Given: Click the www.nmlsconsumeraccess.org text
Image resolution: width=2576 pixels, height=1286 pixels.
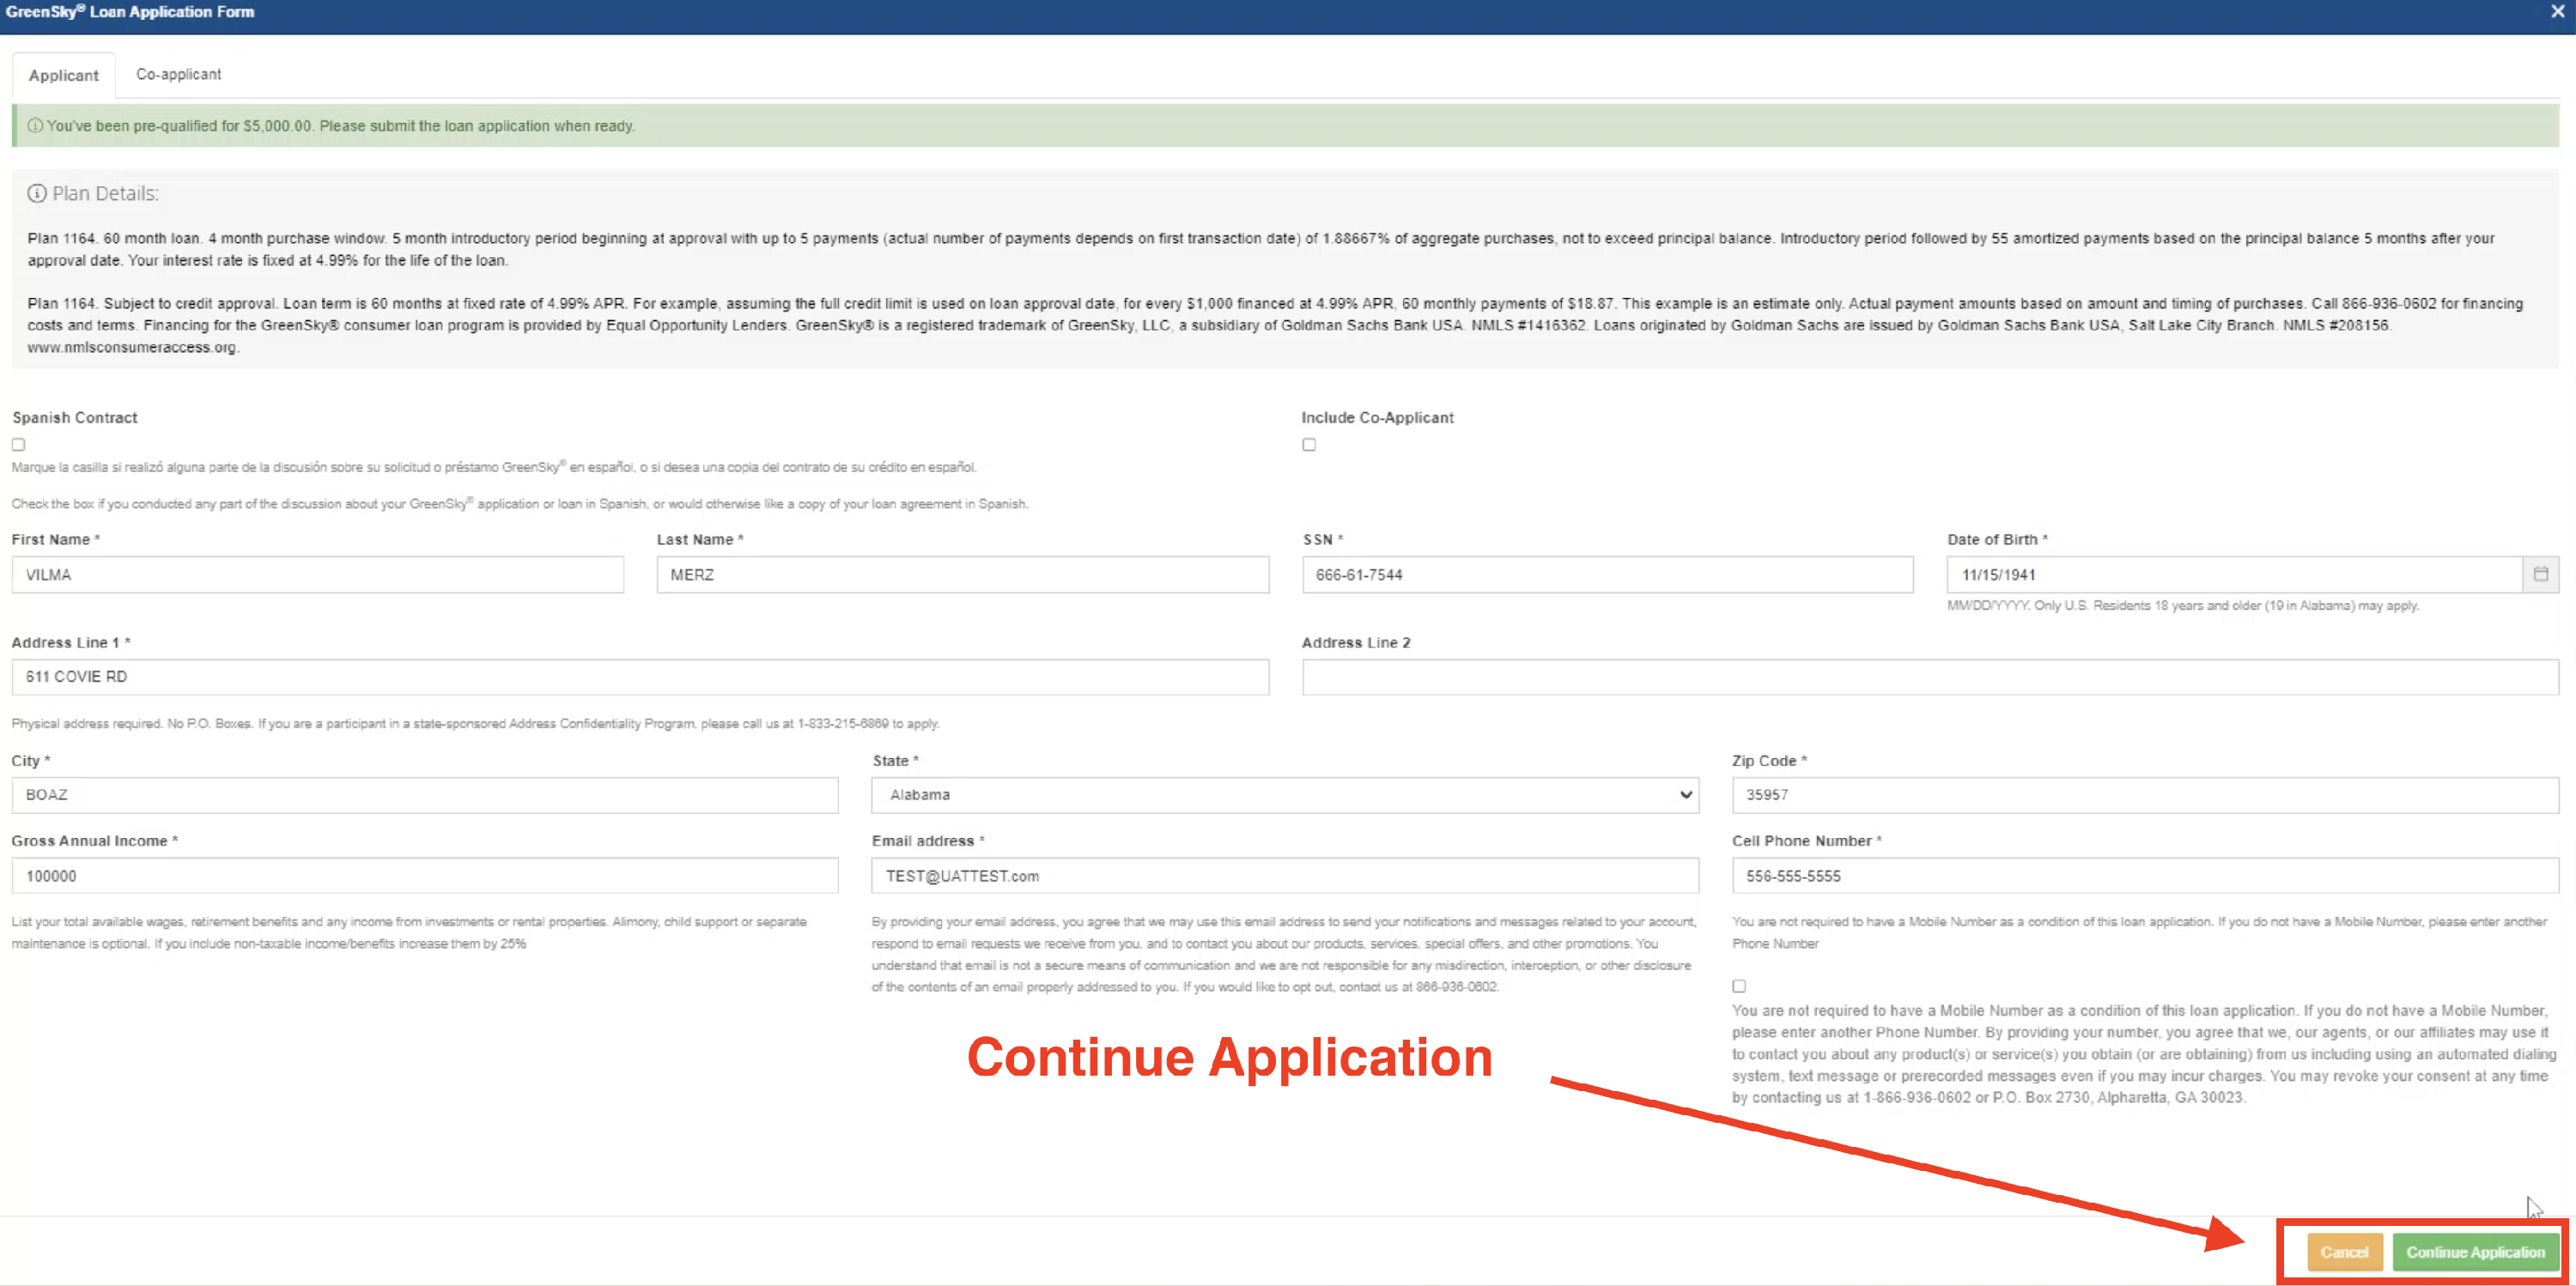Looking at the screenshot, I should pyautogui.click(x=132, y=347).
